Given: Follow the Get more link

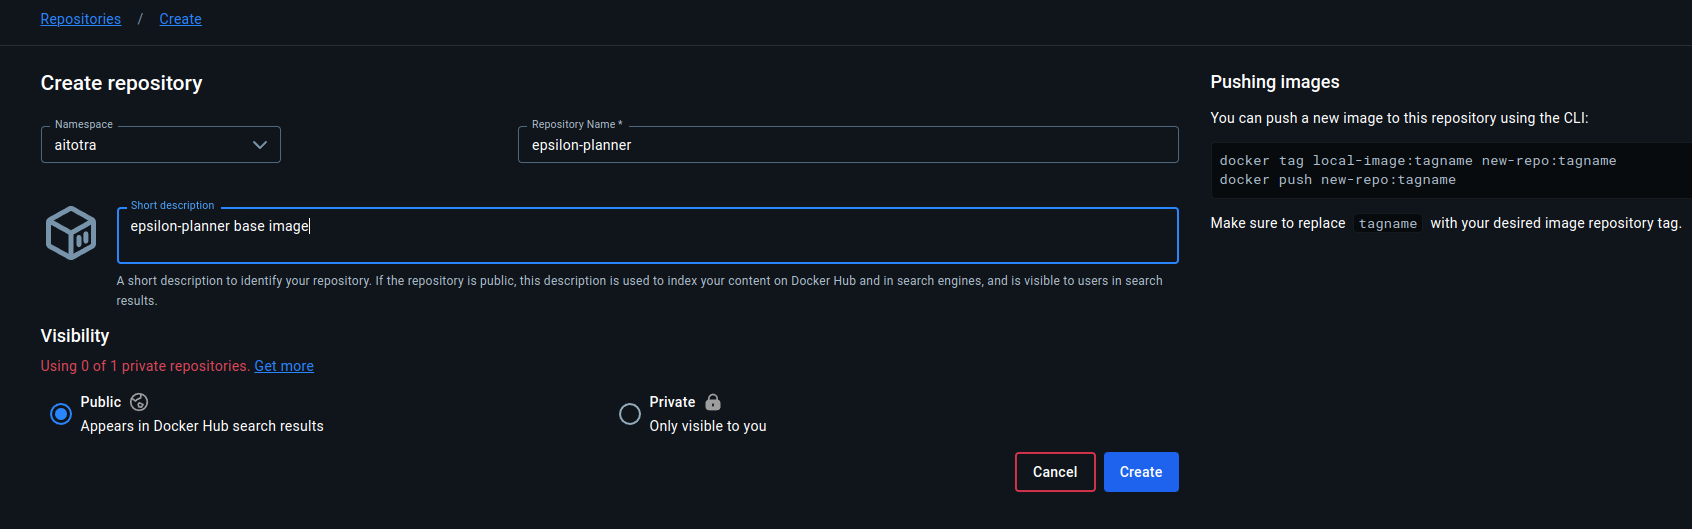Looking at the screenshot, I should click(x=284, y=366).
